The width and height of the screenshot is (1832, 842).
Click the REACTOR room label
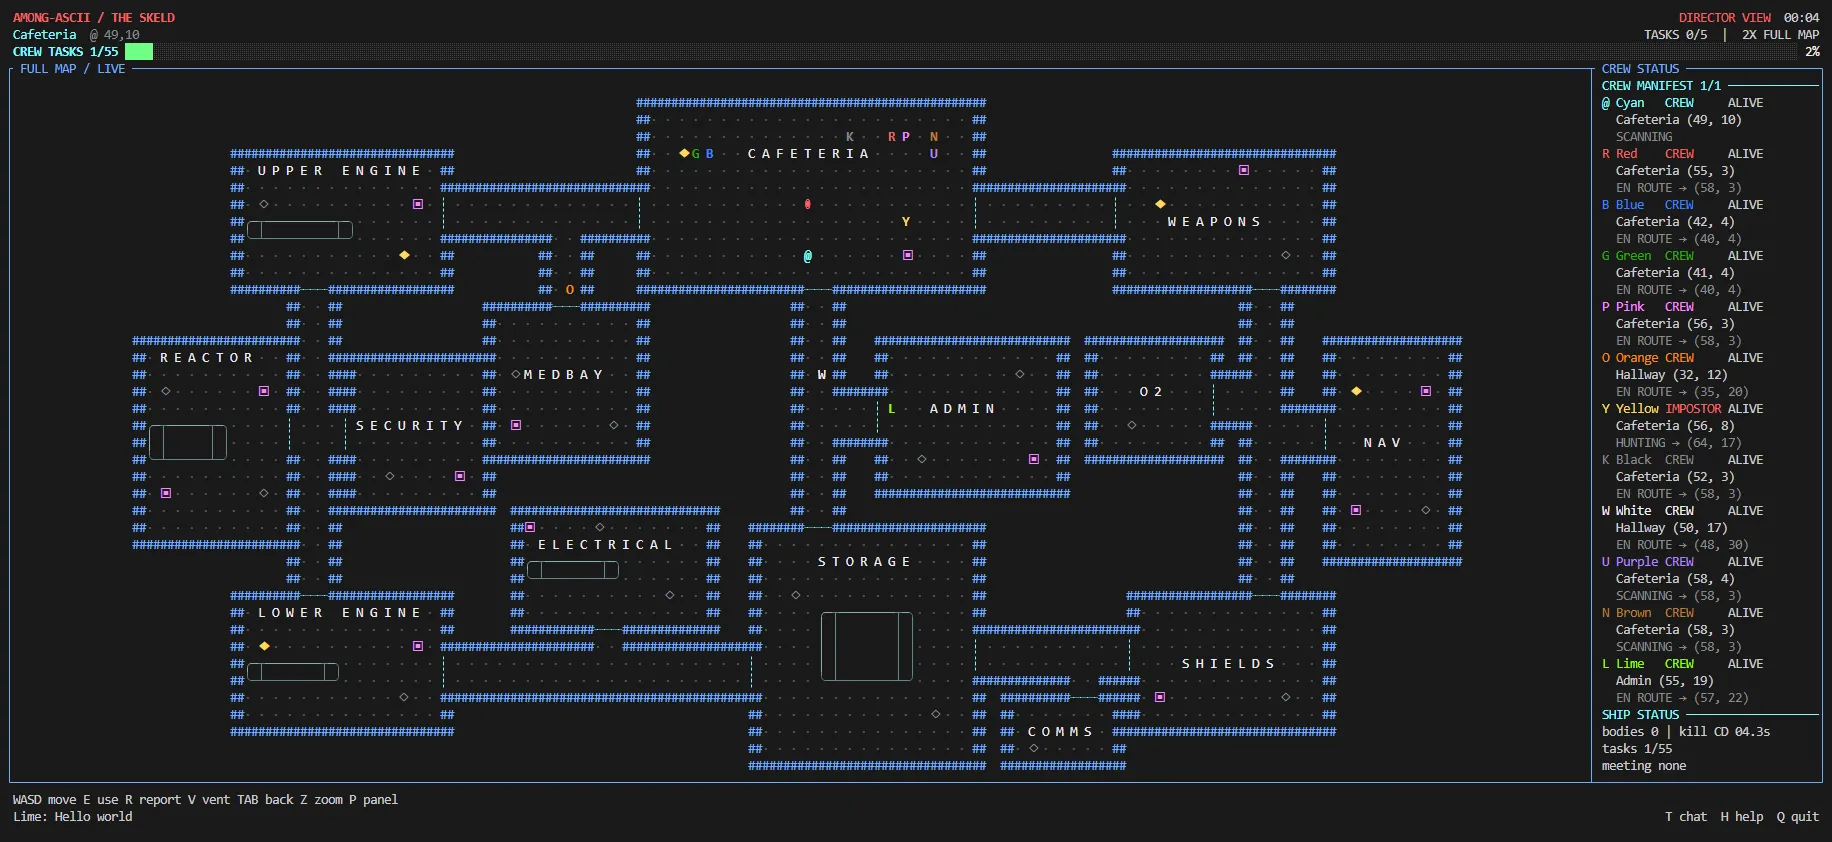[x=206, y=358]
